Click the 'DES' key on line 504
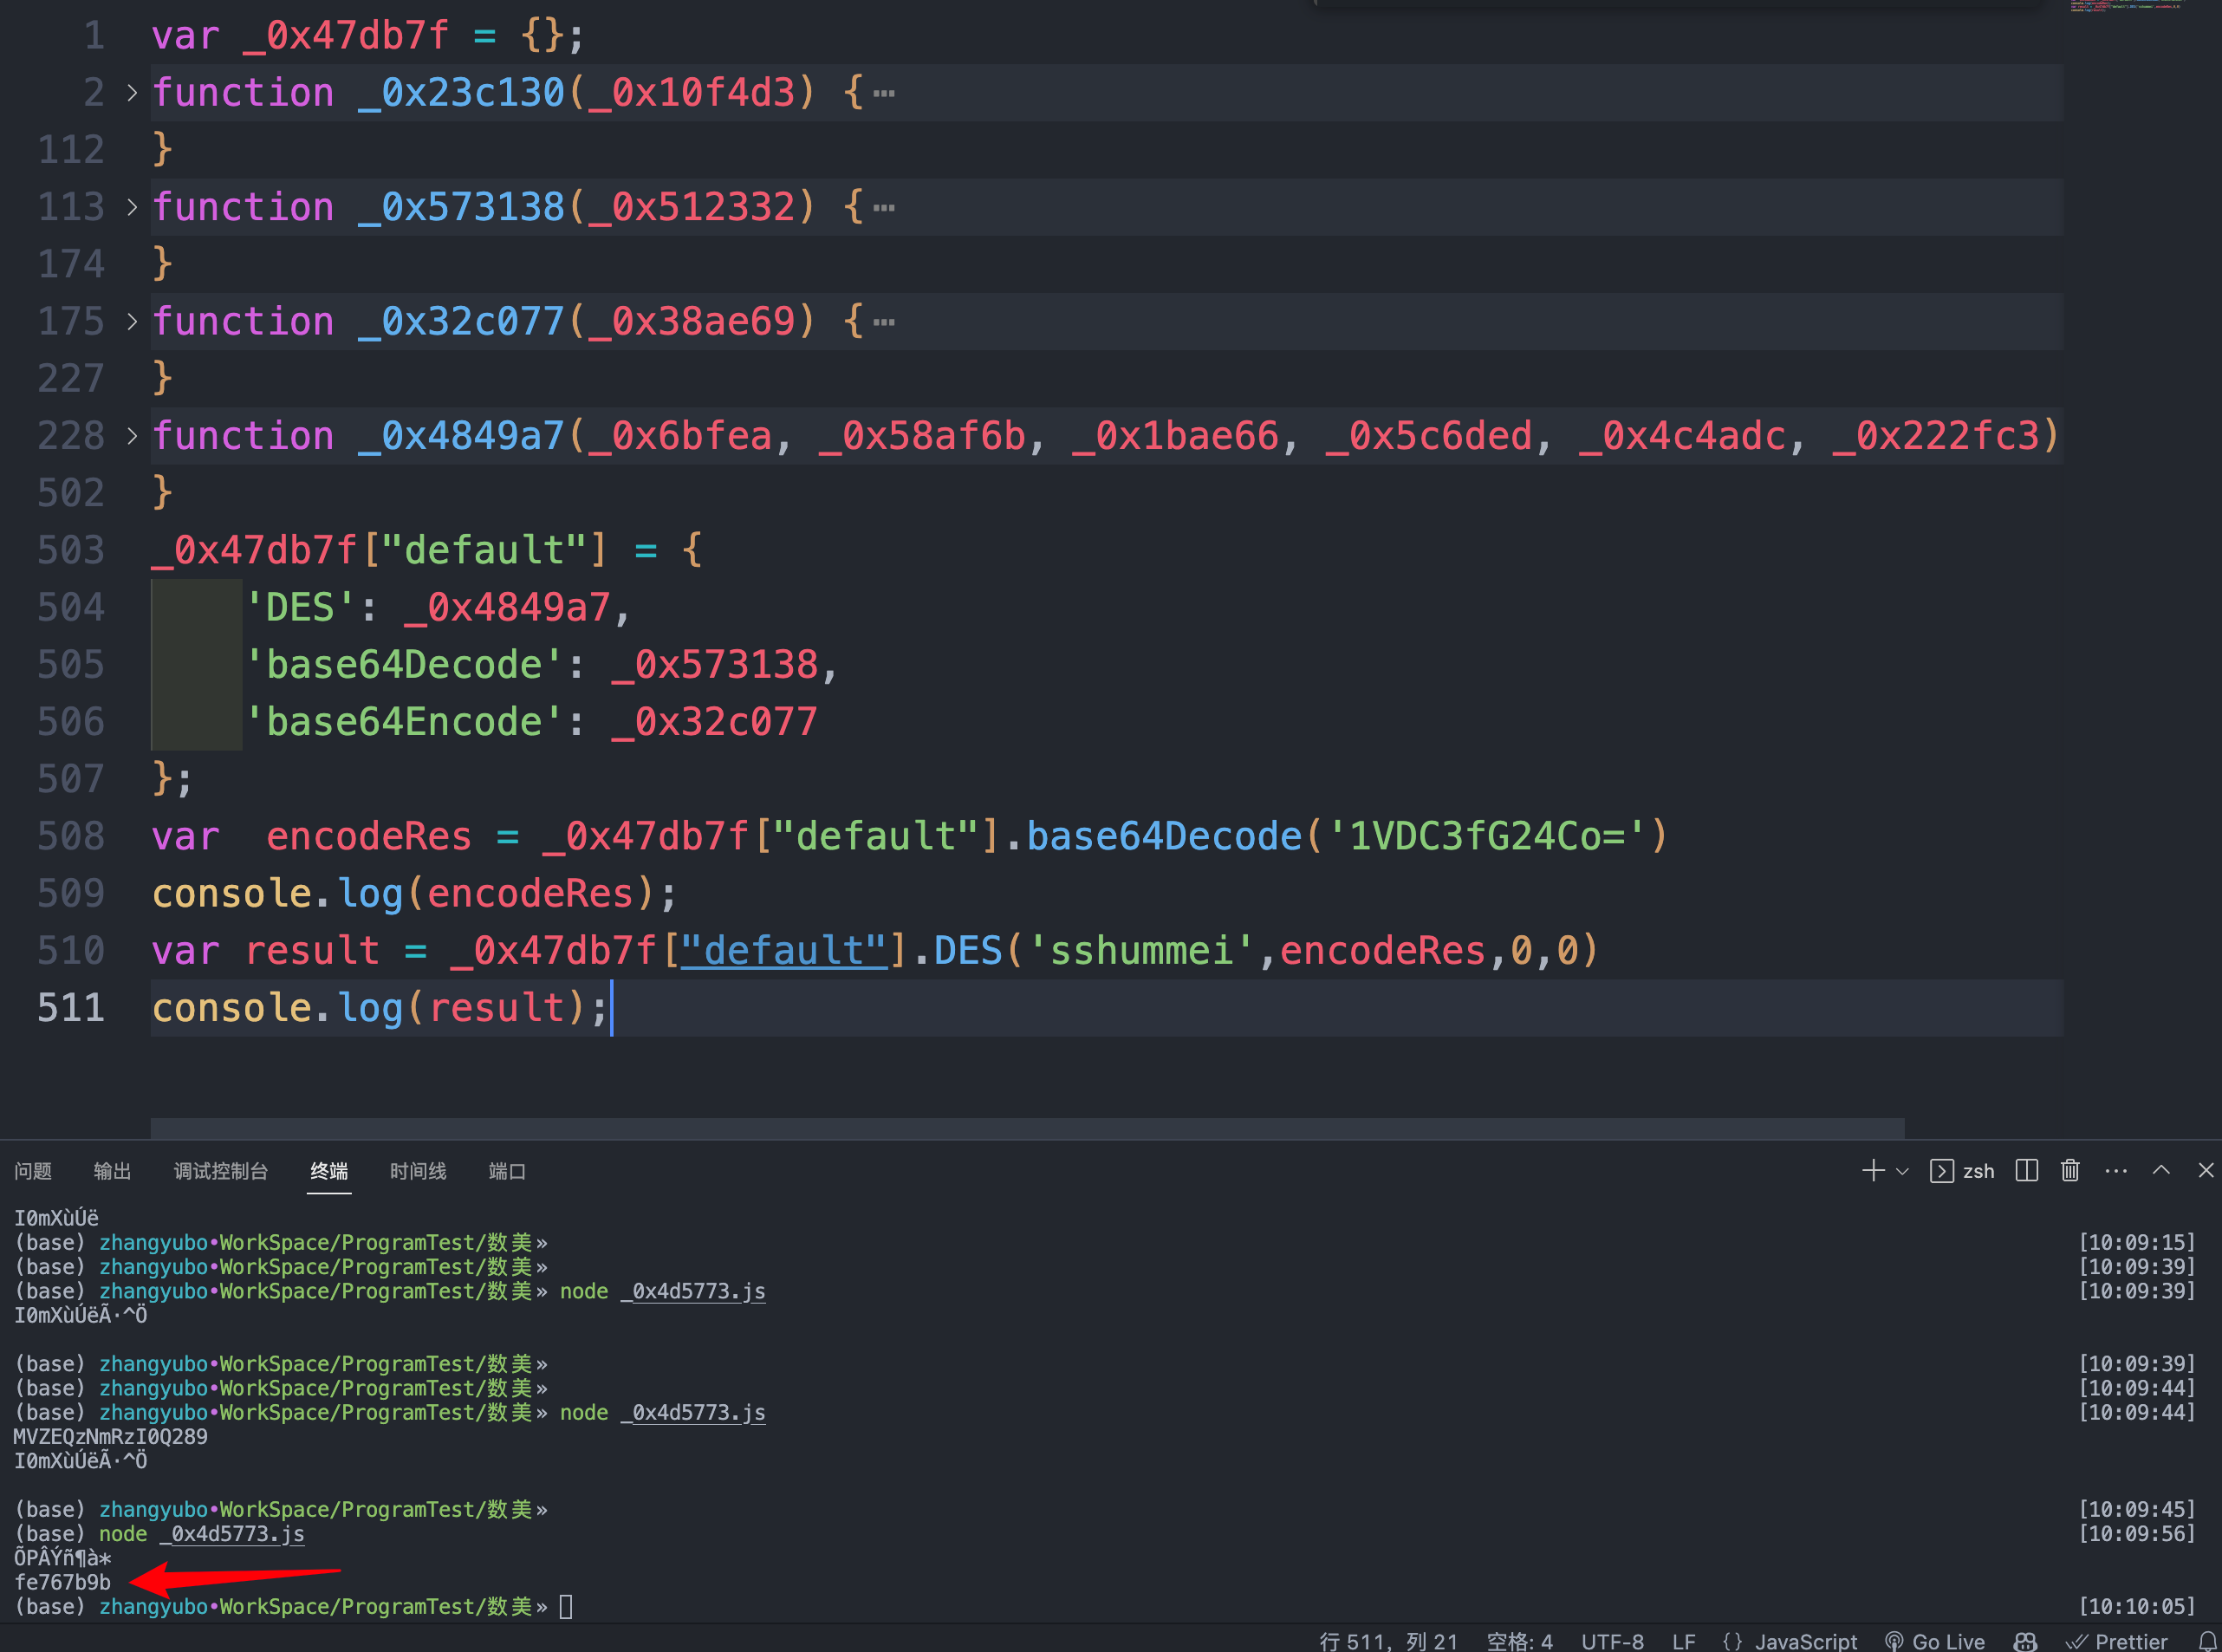 coord(300,607)
